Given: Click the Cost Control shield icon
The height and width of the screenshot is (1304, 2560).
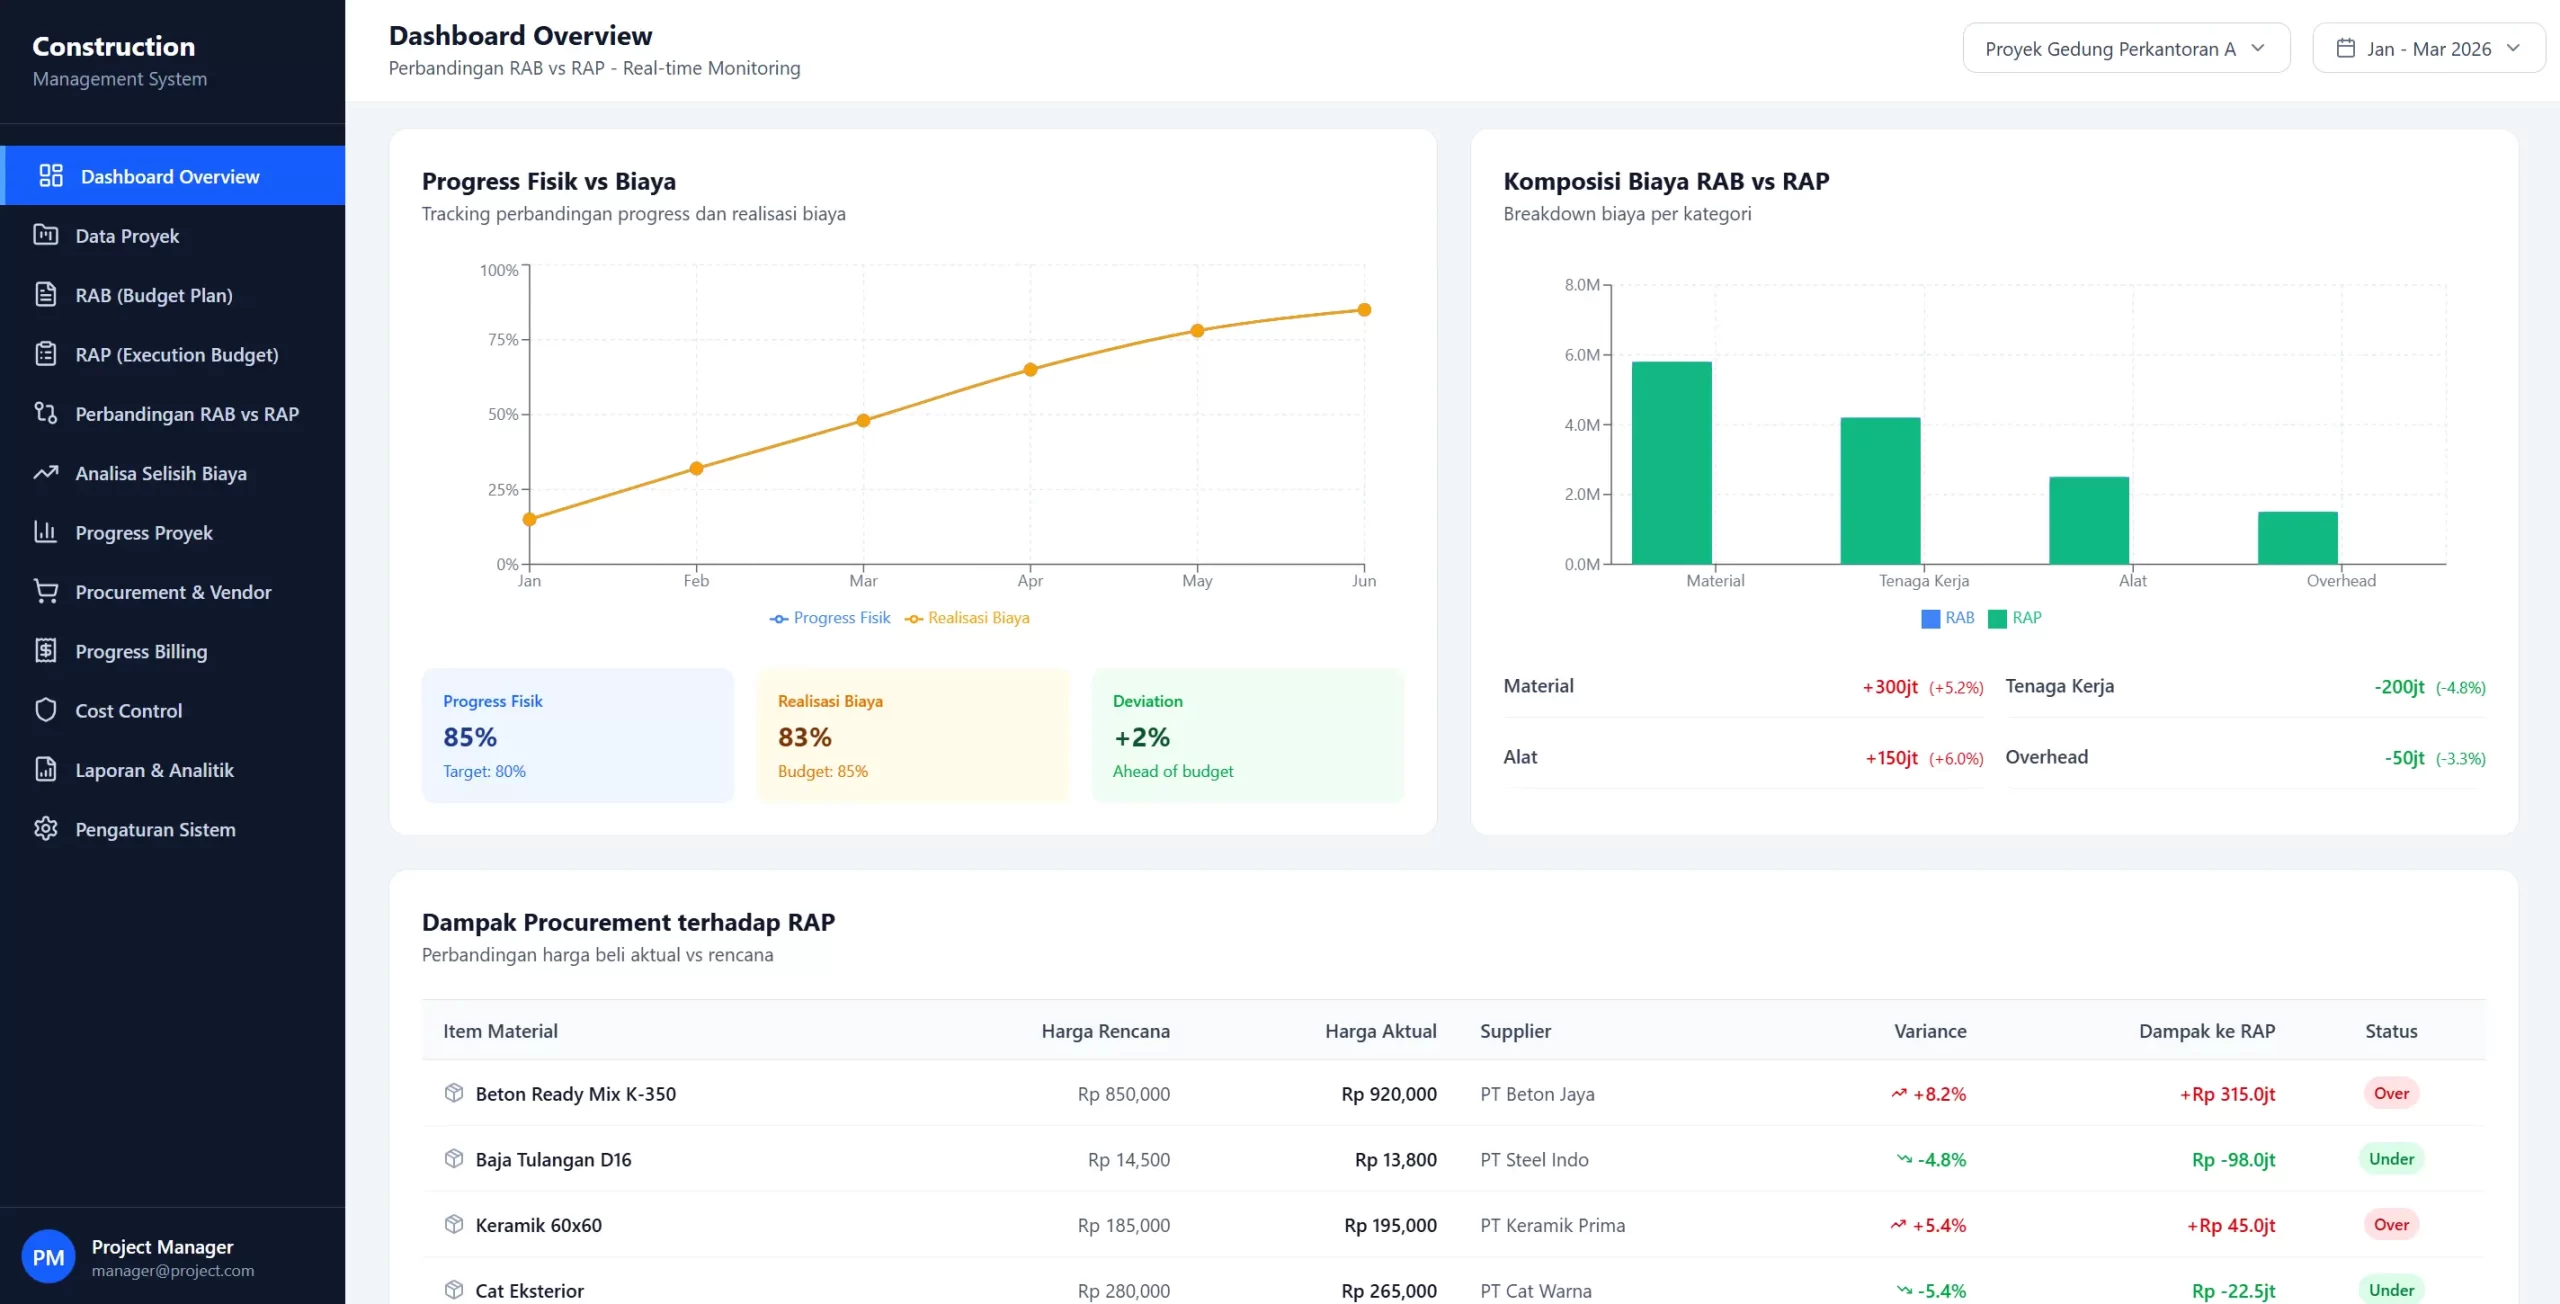Looking at the screenshot, I should tap(46, 710).
